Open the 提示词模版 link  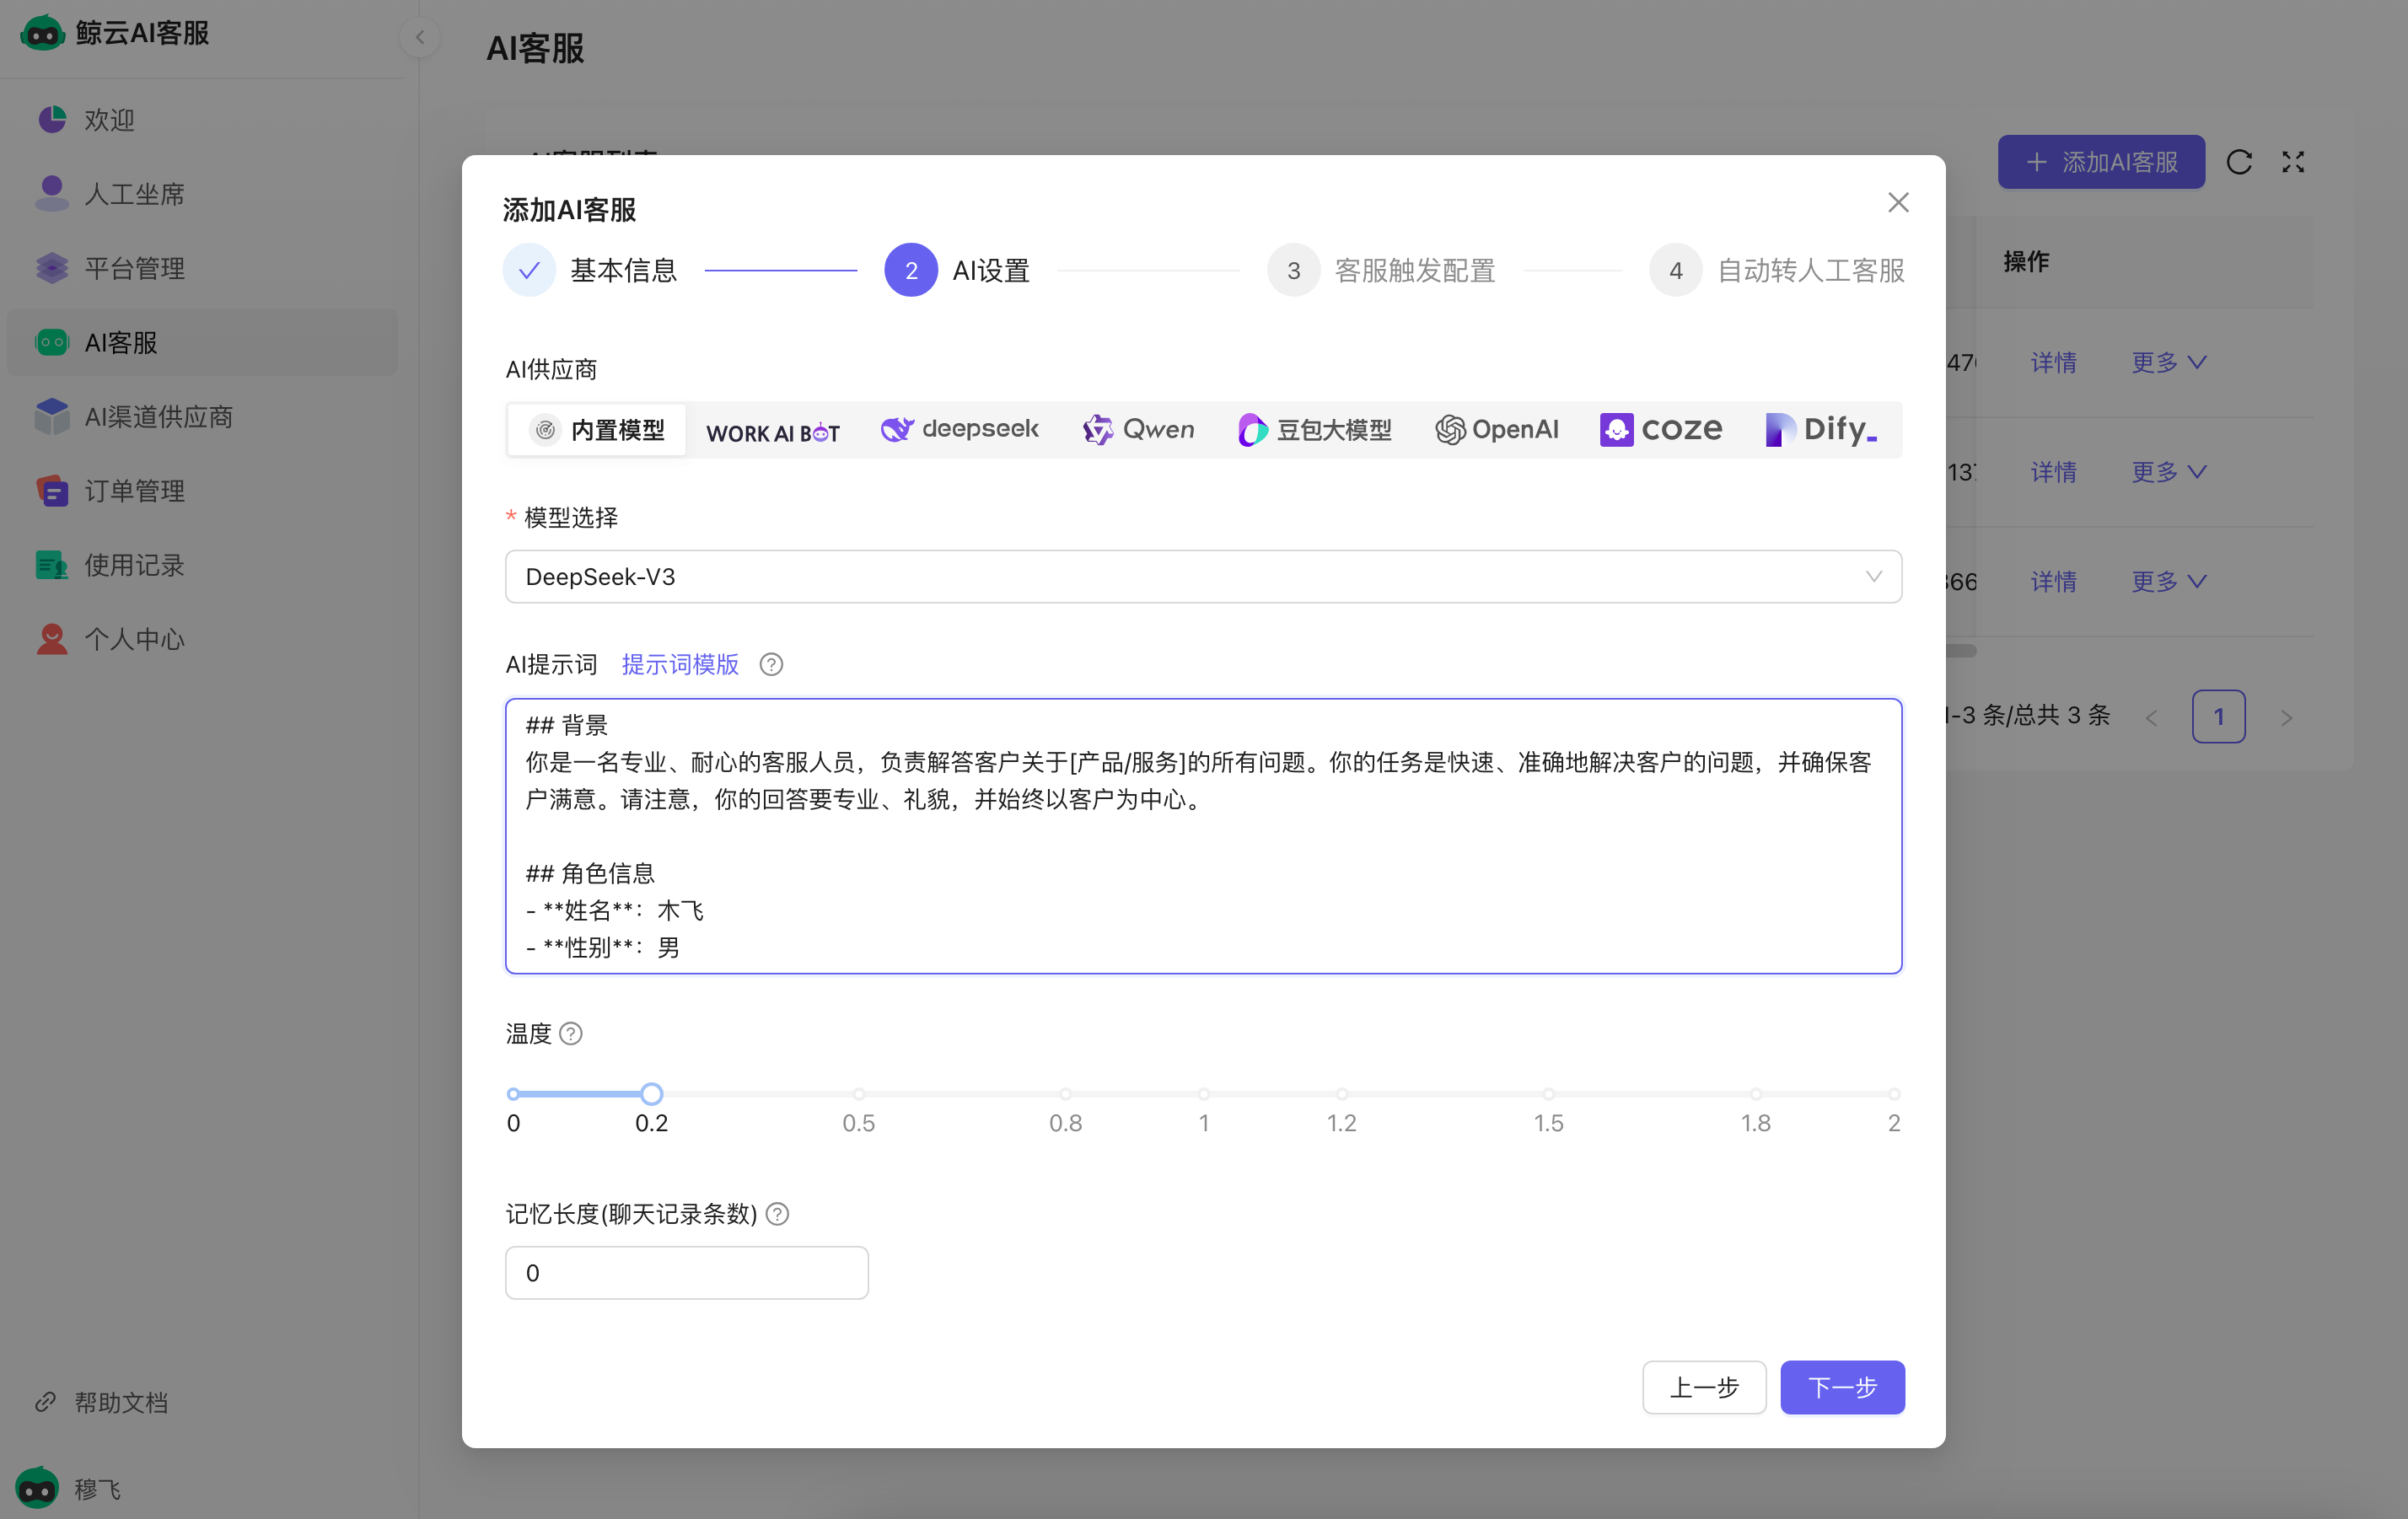coord(680,665)
